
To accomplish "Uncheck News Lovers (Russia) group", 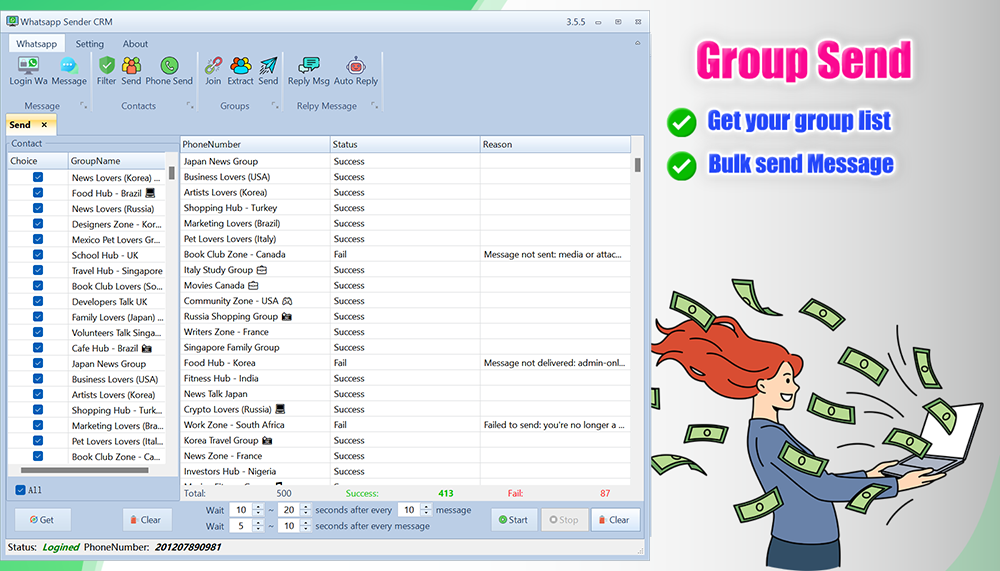I will tap(38, 208).
